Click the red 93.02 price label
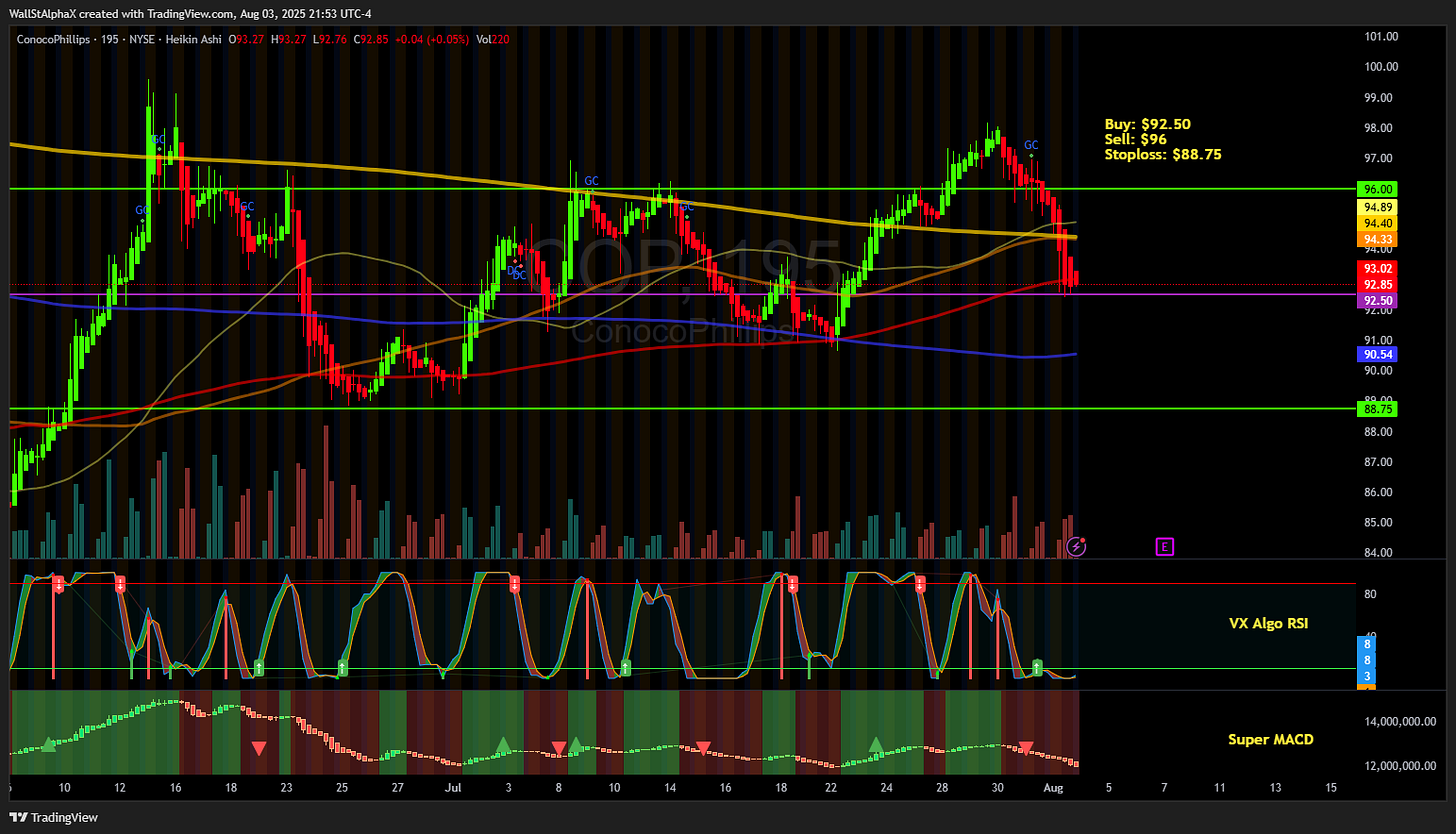This screenshot has height=834, width=1456. coord(1375,268)
